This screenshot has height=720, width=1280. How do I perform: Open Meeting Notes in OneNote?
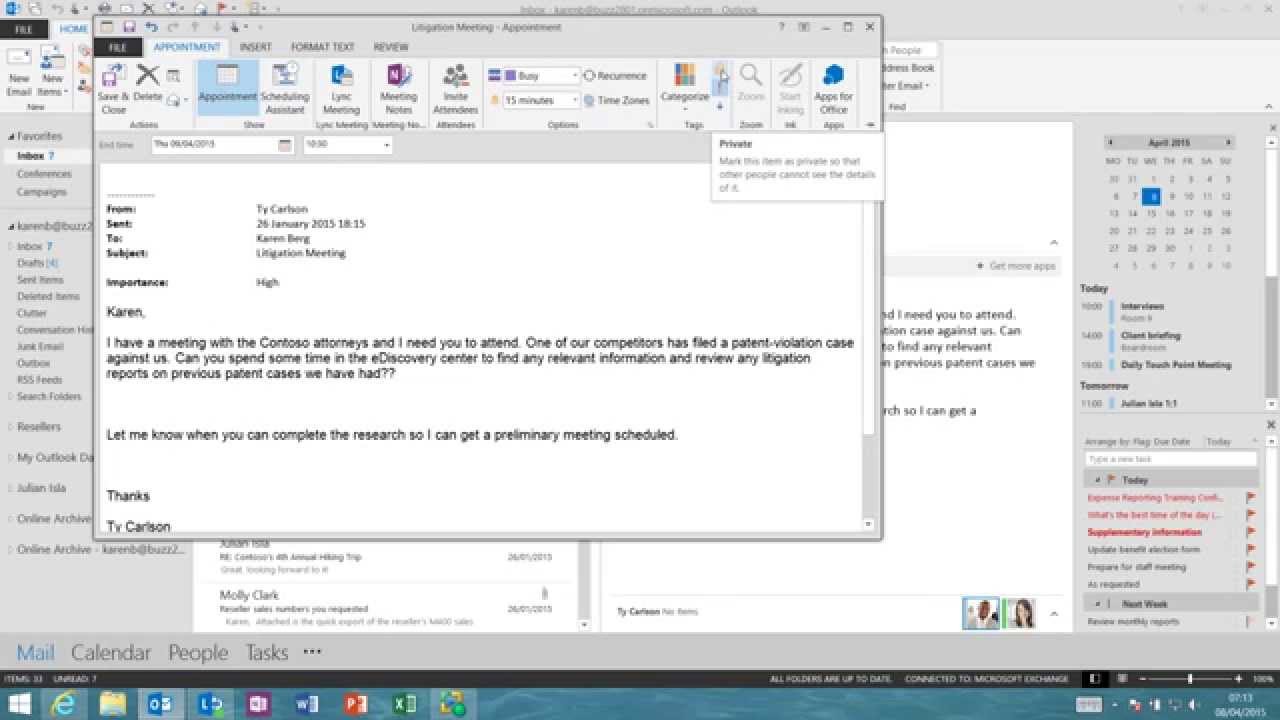point(398,88)
